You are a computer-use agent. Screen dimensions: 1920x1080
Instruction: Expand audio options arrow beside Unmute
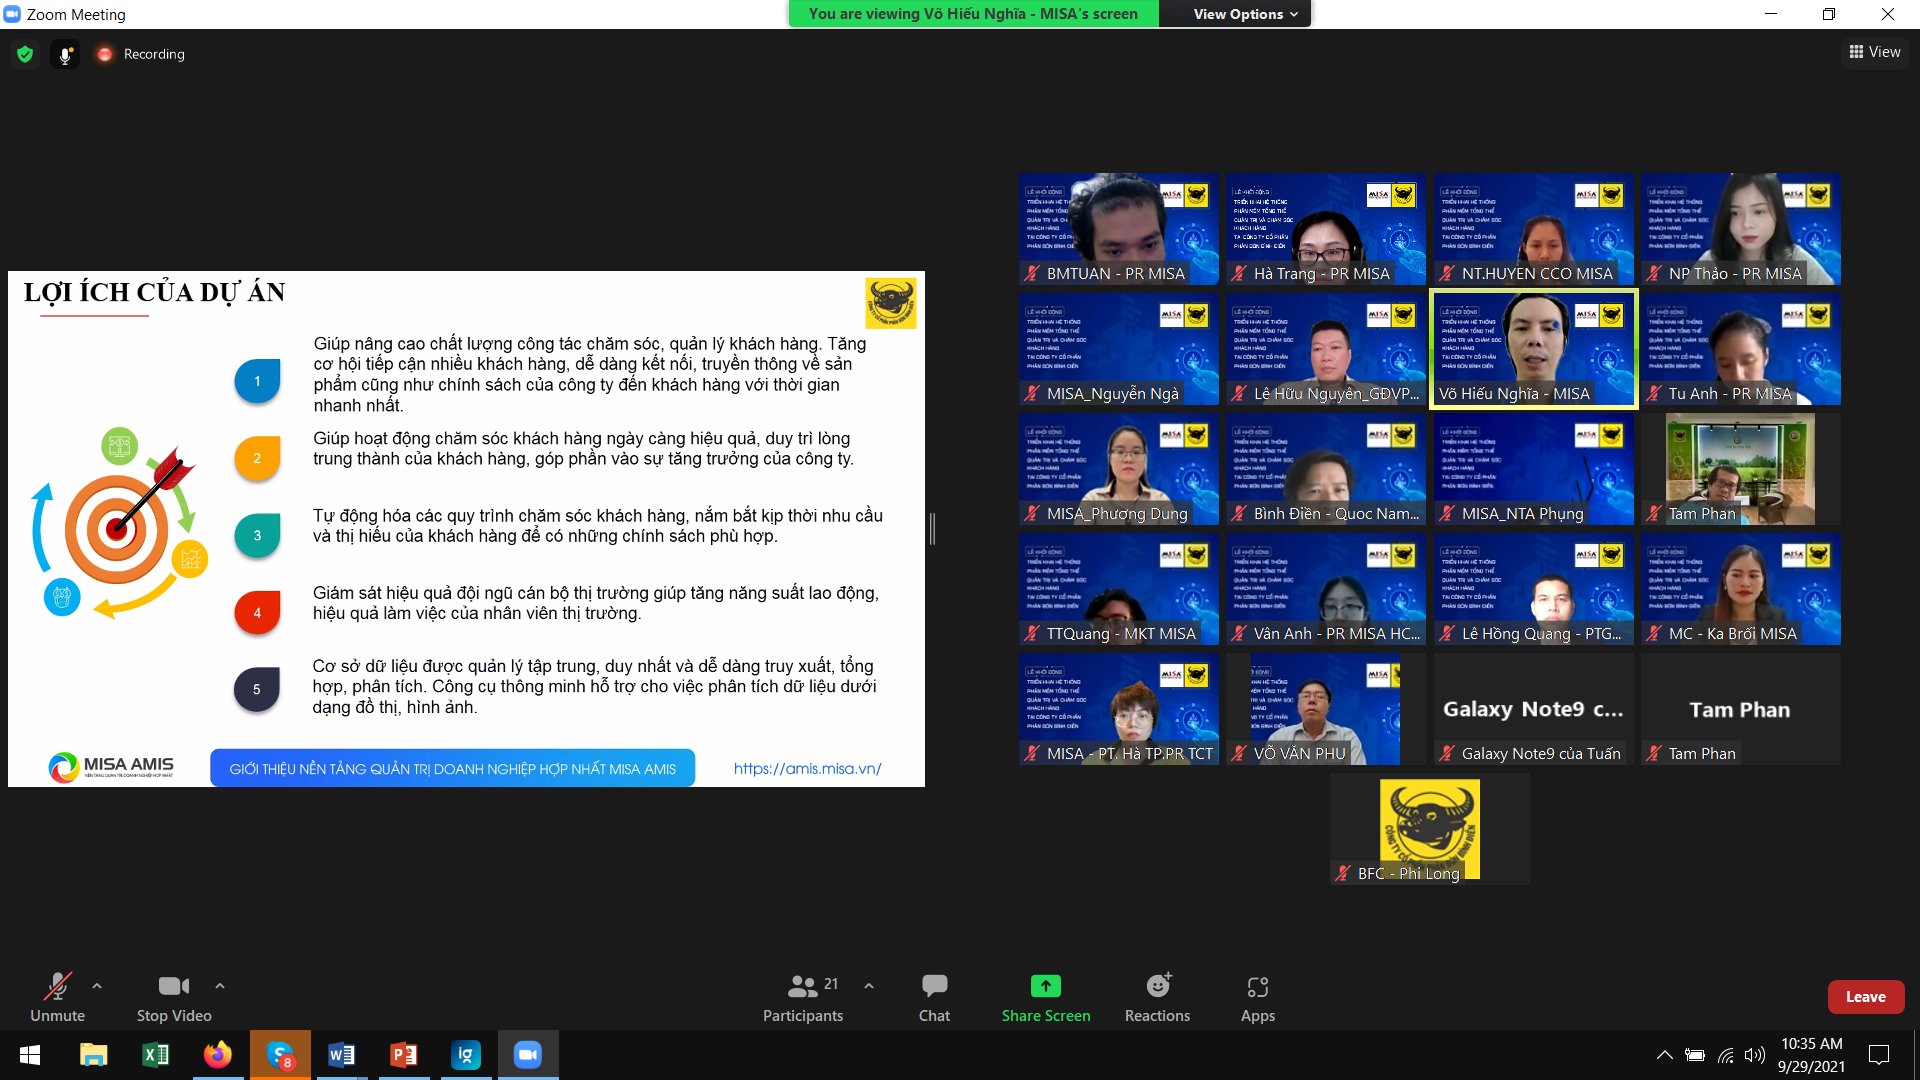(97, 986)
